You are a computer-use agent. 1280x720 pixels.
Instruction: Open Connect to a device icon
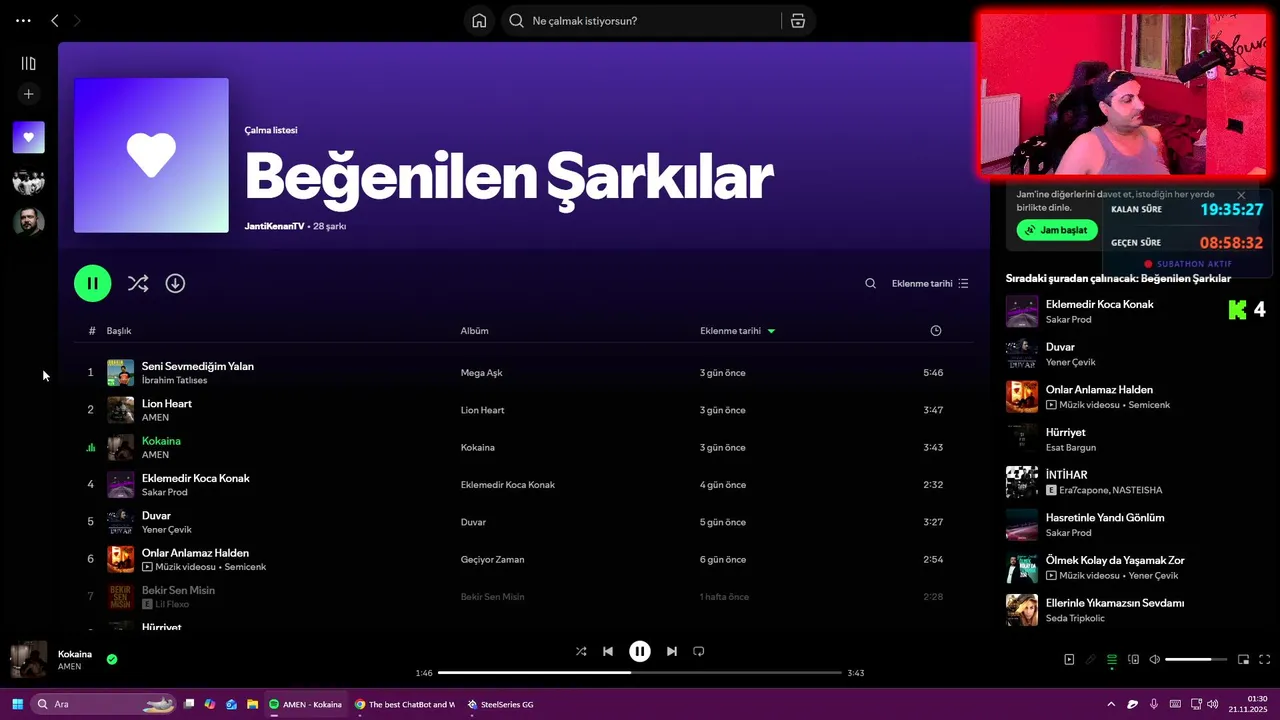(1133, 659)
